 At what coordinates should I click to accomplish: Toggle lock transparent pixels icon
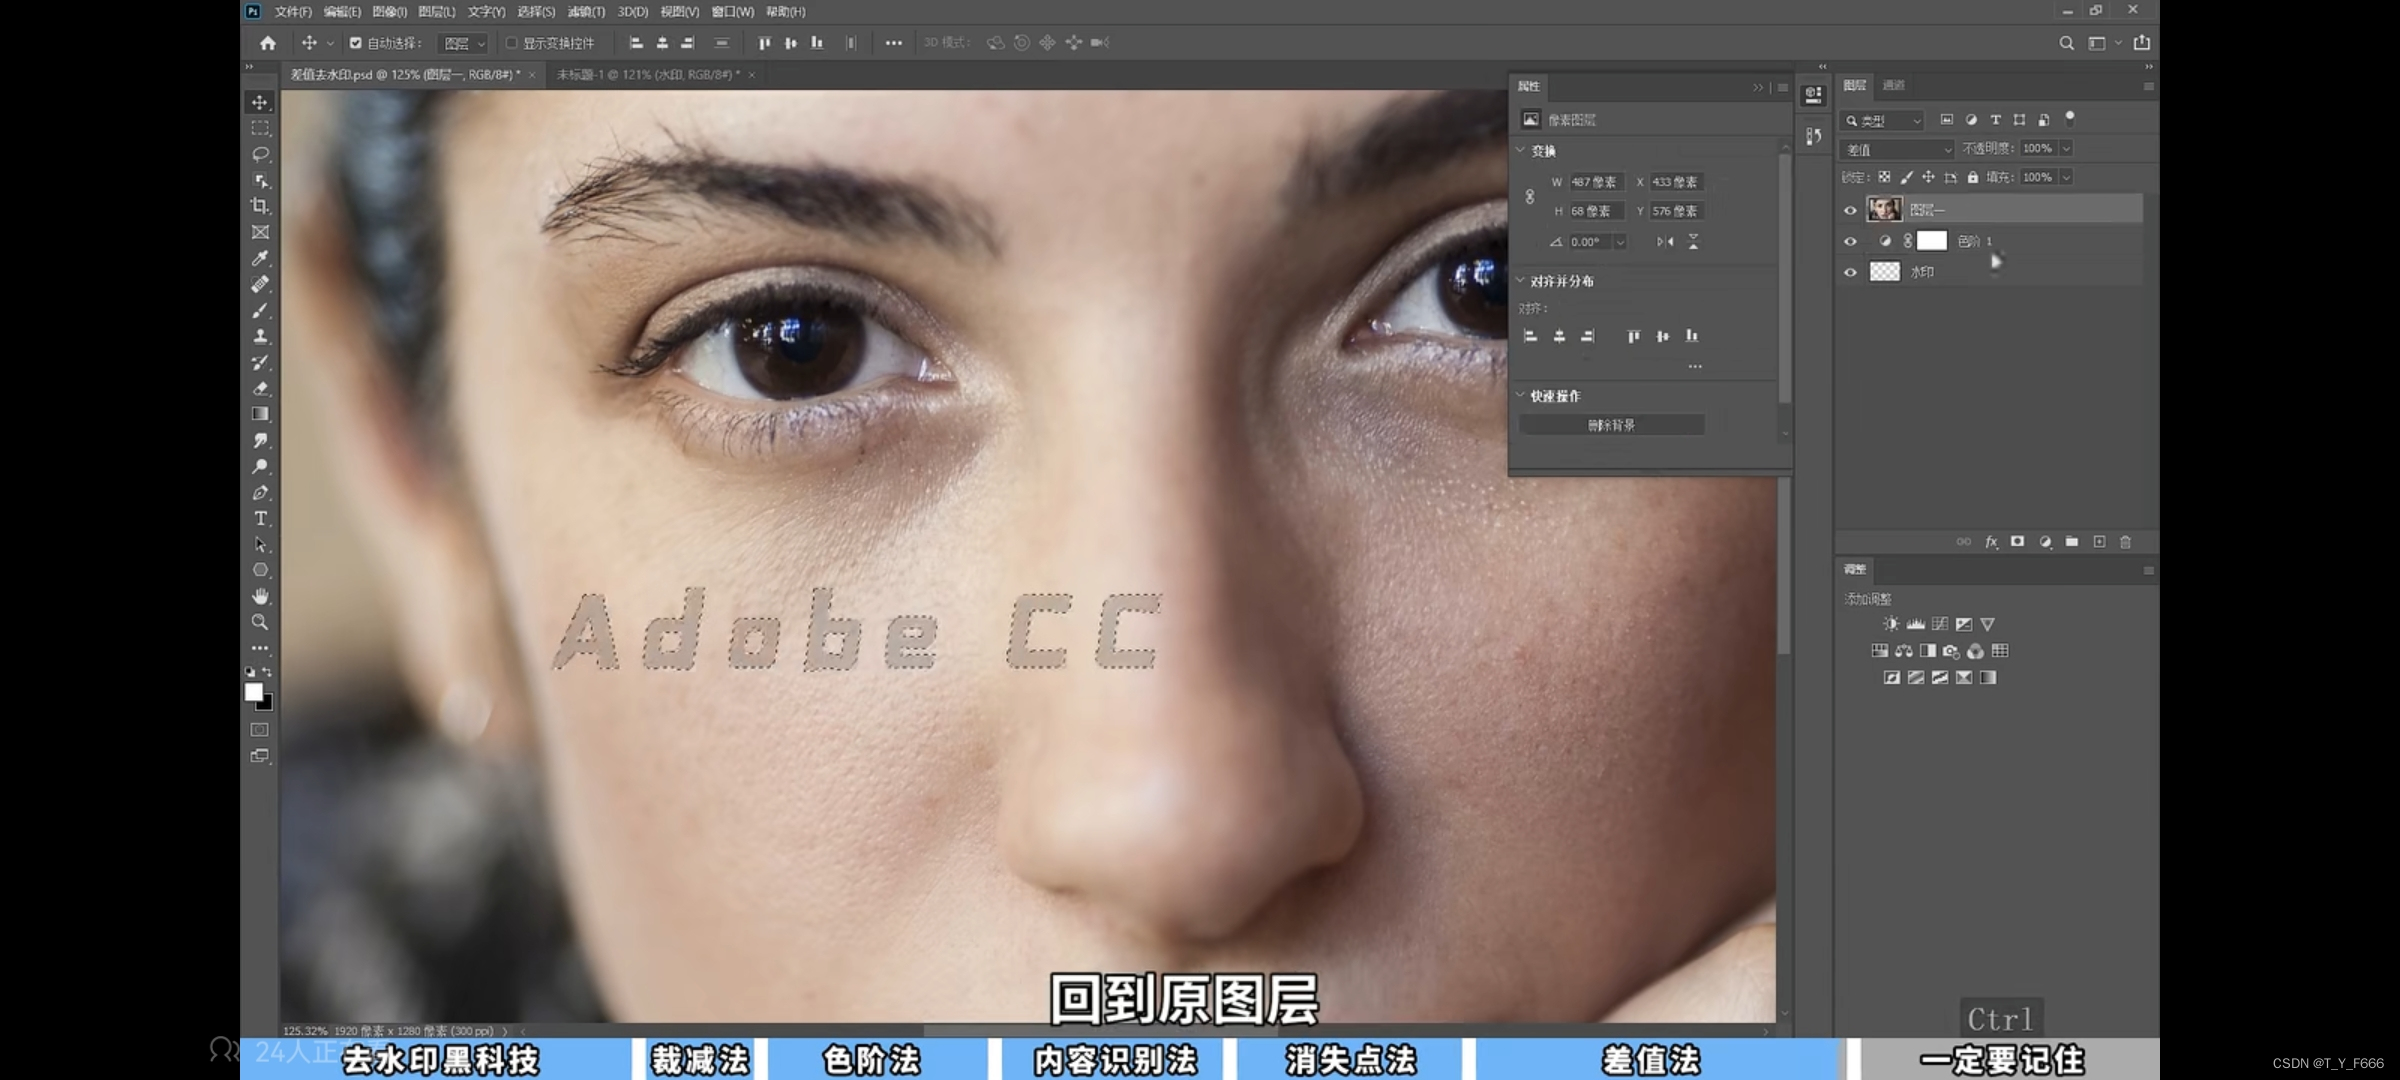coord(1884,177)
